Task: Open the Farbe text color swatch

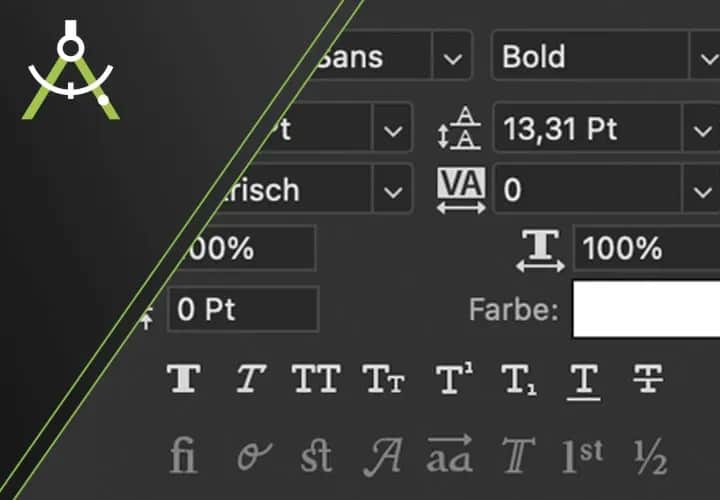Action: click(x=646, y=309)
